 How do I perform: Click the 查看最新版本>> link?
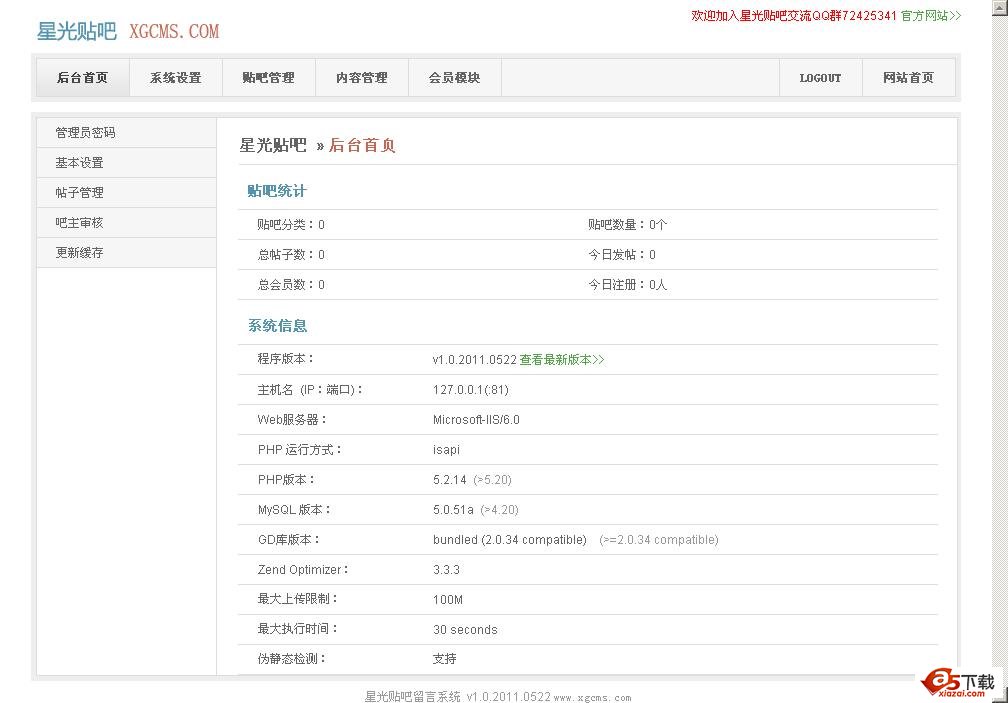coord(562,360)
